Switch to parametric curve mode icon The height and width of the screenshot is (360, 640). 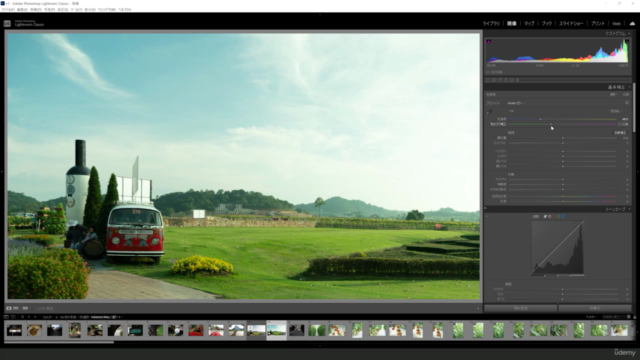pyautogui.click(x=545, y=216)
